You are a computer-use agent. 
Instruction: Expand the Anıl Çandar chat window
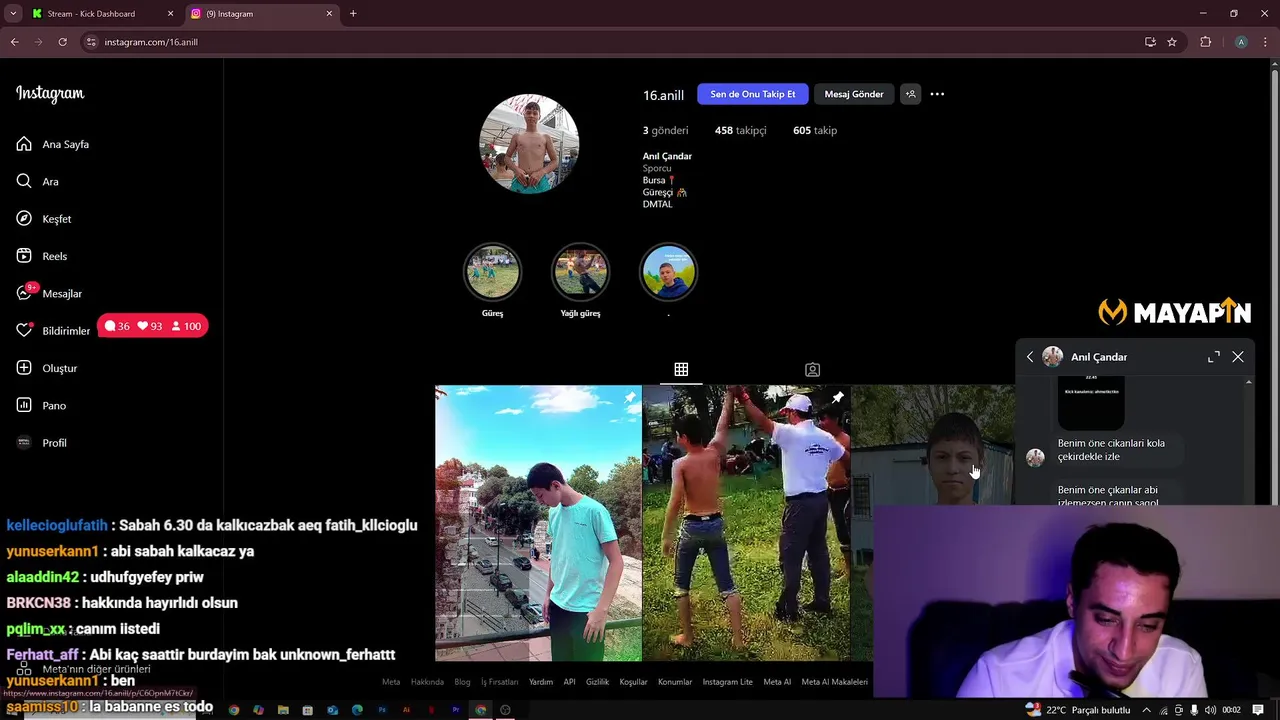coord(1213,357)
